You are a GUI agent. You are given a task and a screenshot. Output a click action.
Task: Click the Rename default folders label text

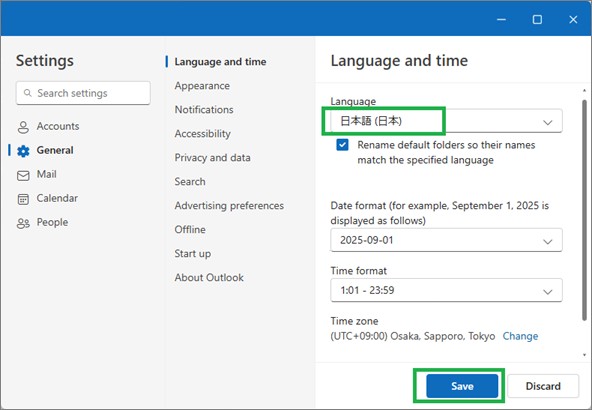pos(446,153)
